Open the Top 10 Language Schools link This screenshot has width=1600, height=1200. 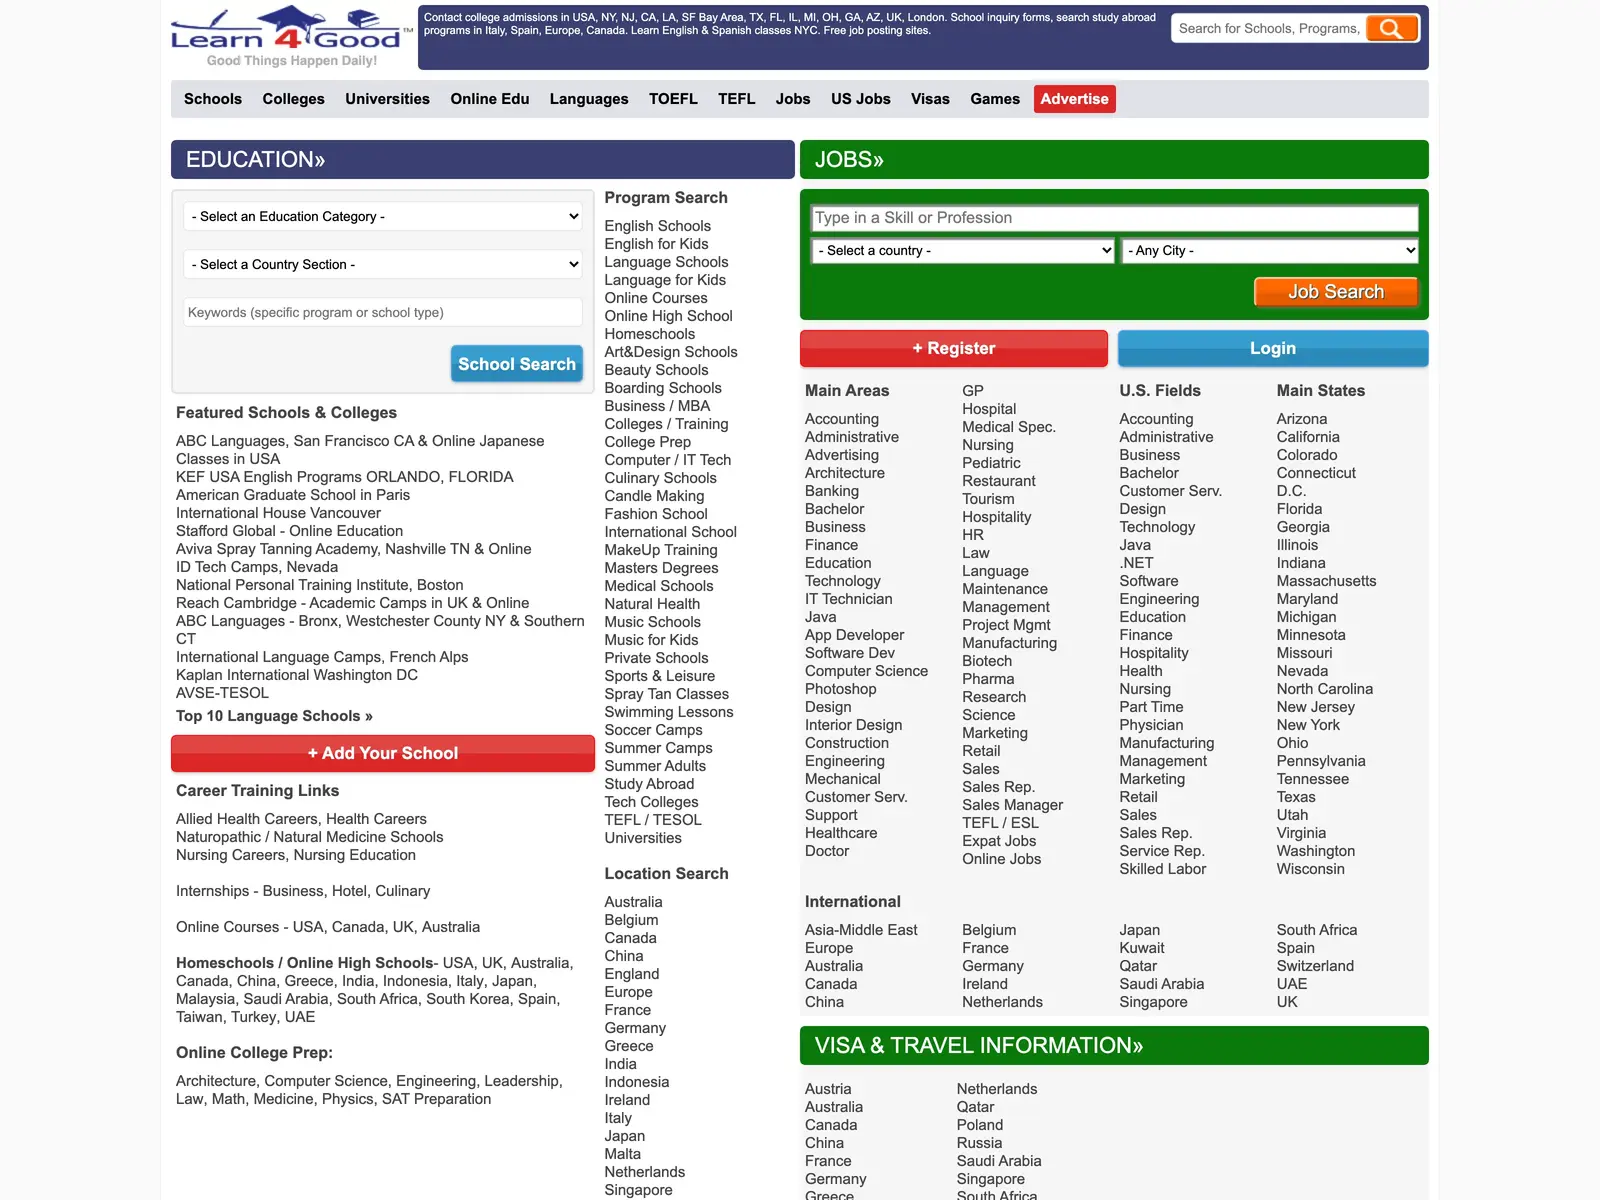pyautogui.click(x=274, y=716)
